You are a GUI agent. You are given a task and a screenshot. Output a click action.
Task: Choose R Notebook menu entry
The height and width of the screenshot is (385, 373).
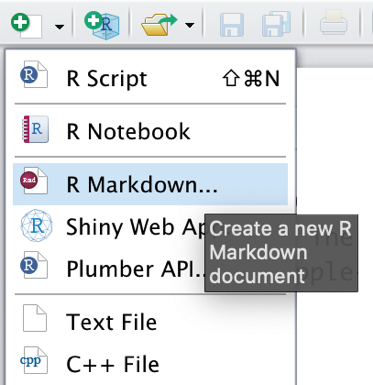(150, 130)
